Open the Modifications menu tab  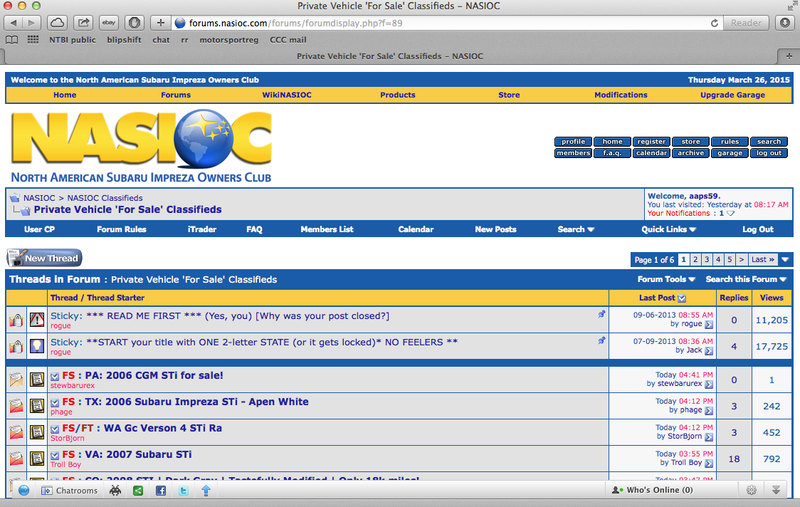(620, 95)
